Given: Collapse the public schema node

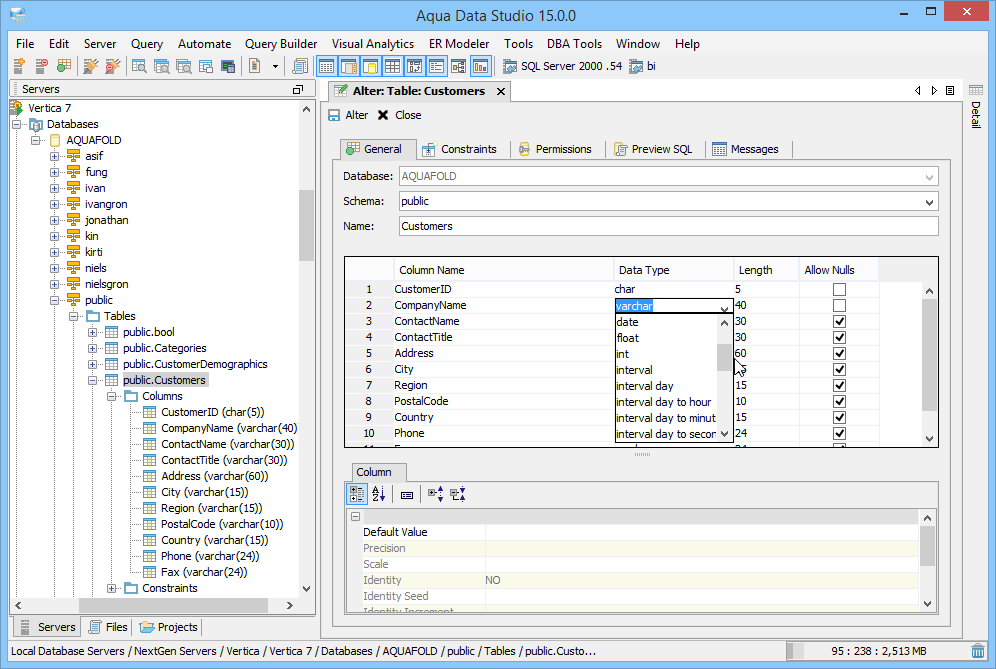Looking at the screenshot, I should [55, 301].
